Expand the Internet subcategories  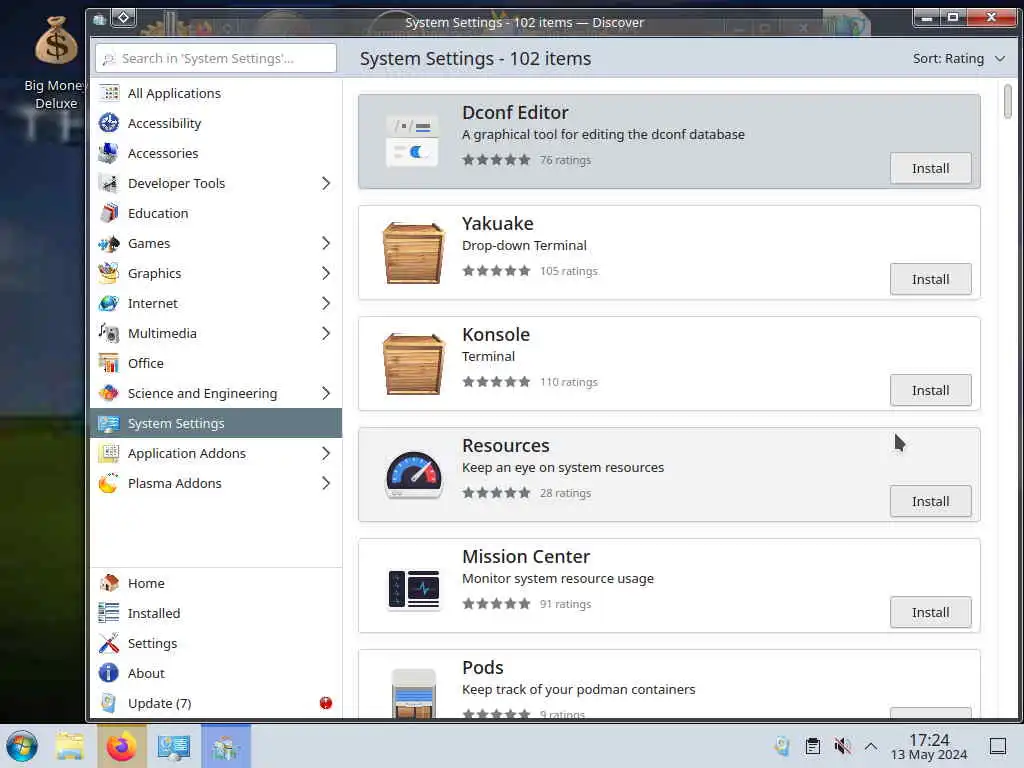pos(326,304)
